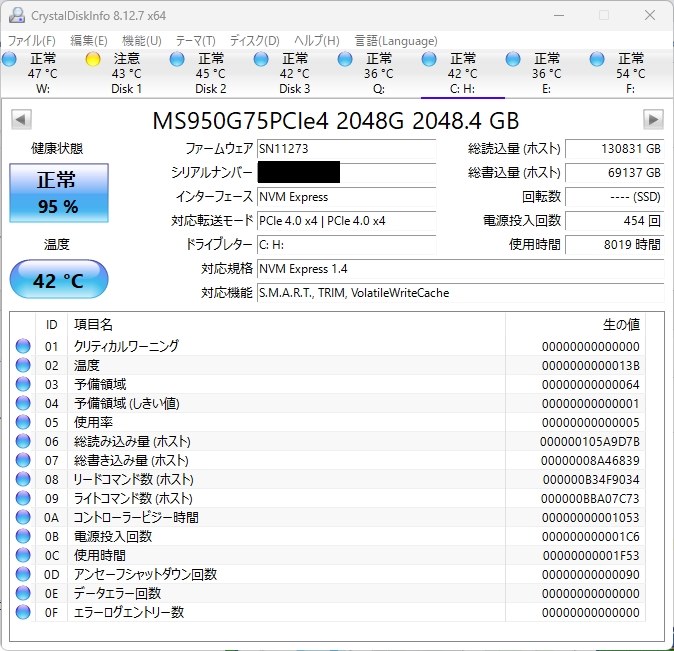Select the C: H: drive tab
Screen dimensions: 674x651
(x=463, y=73)
